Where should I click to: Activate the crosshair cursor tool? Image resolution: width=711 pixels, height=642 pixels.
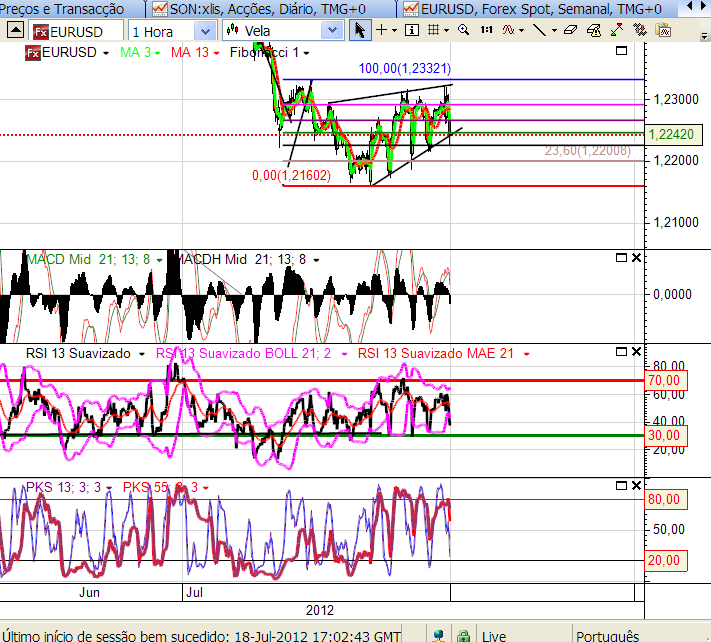coord(382,30)
